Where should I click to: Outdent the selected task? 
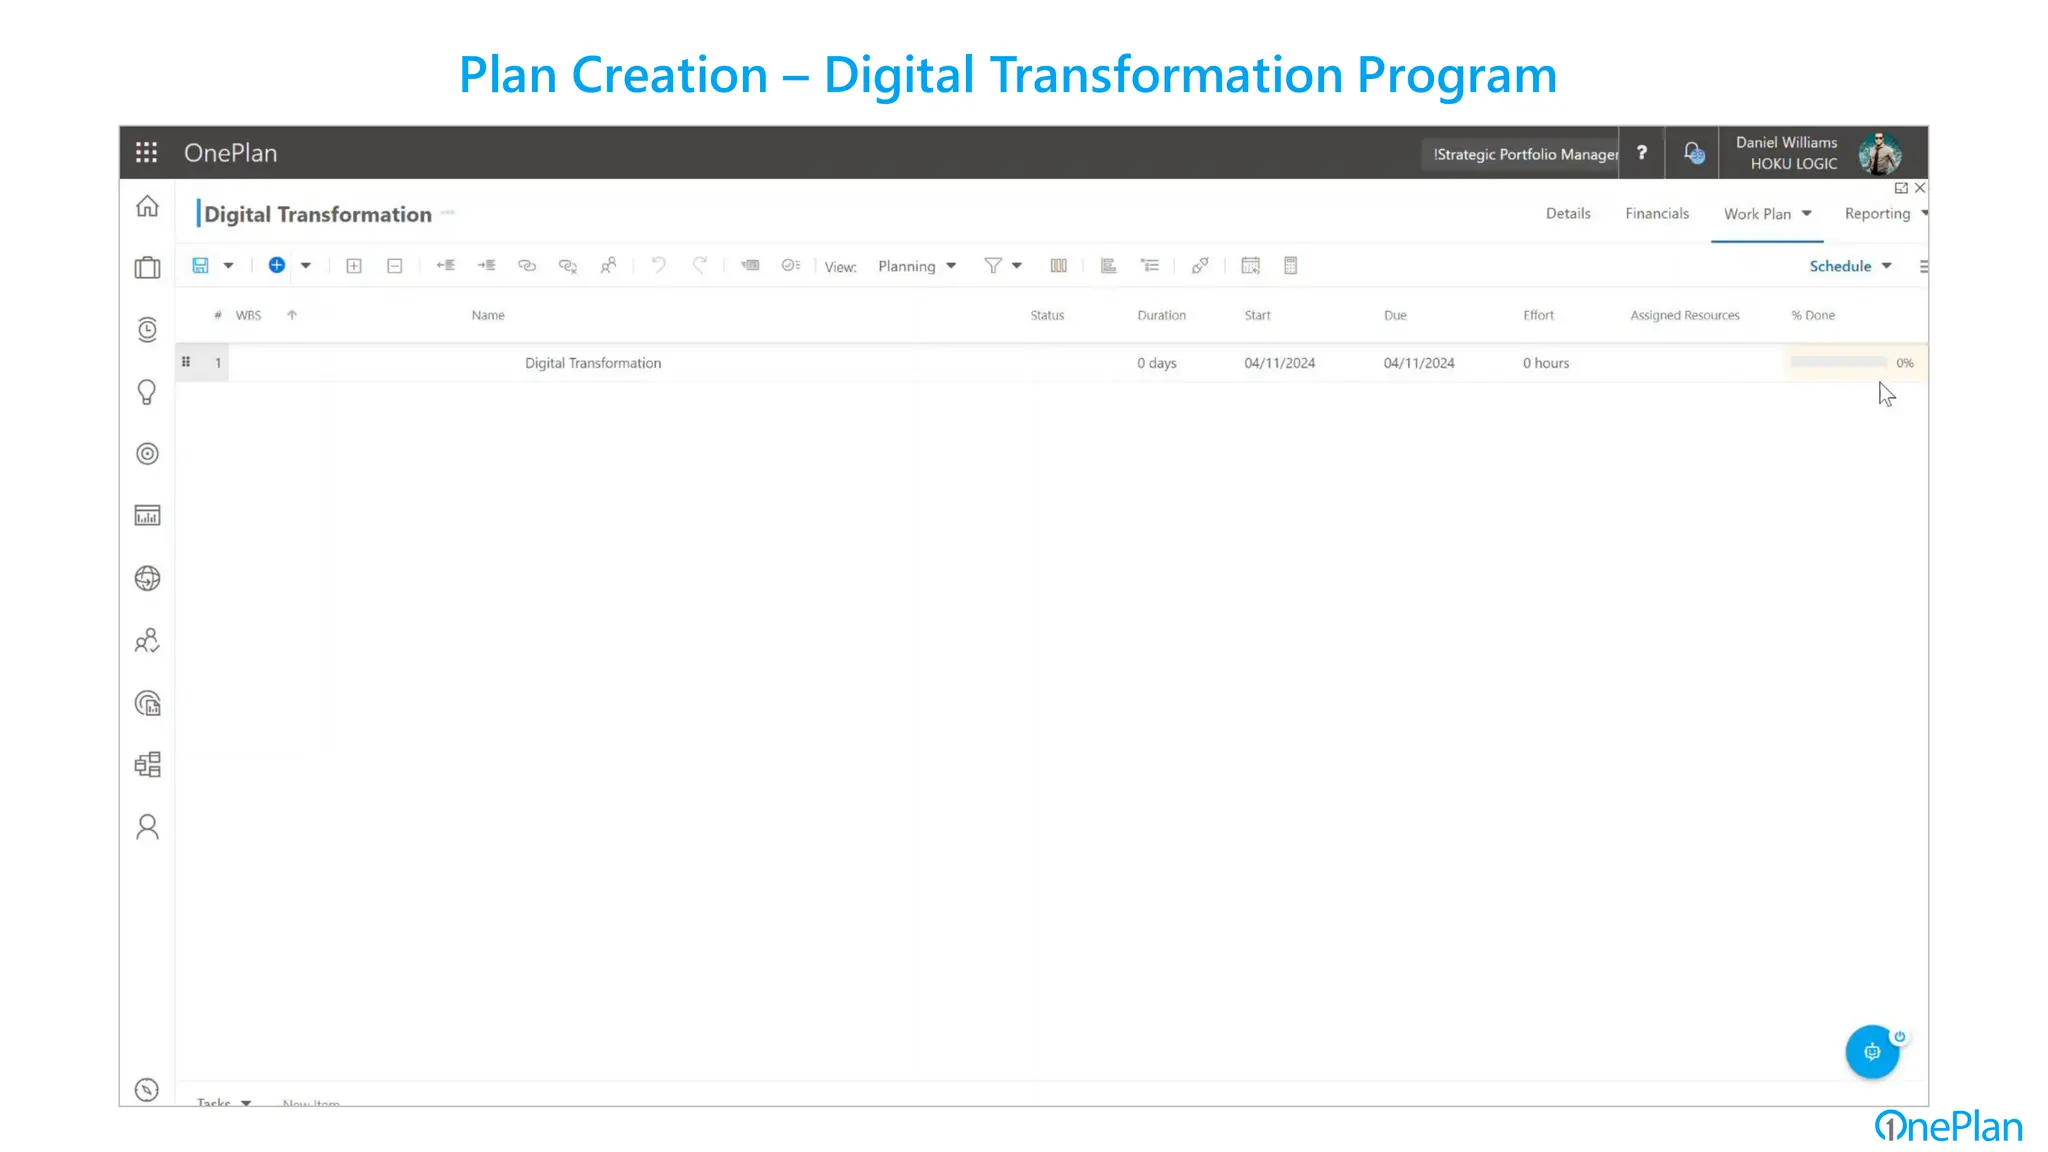point(446,265)
